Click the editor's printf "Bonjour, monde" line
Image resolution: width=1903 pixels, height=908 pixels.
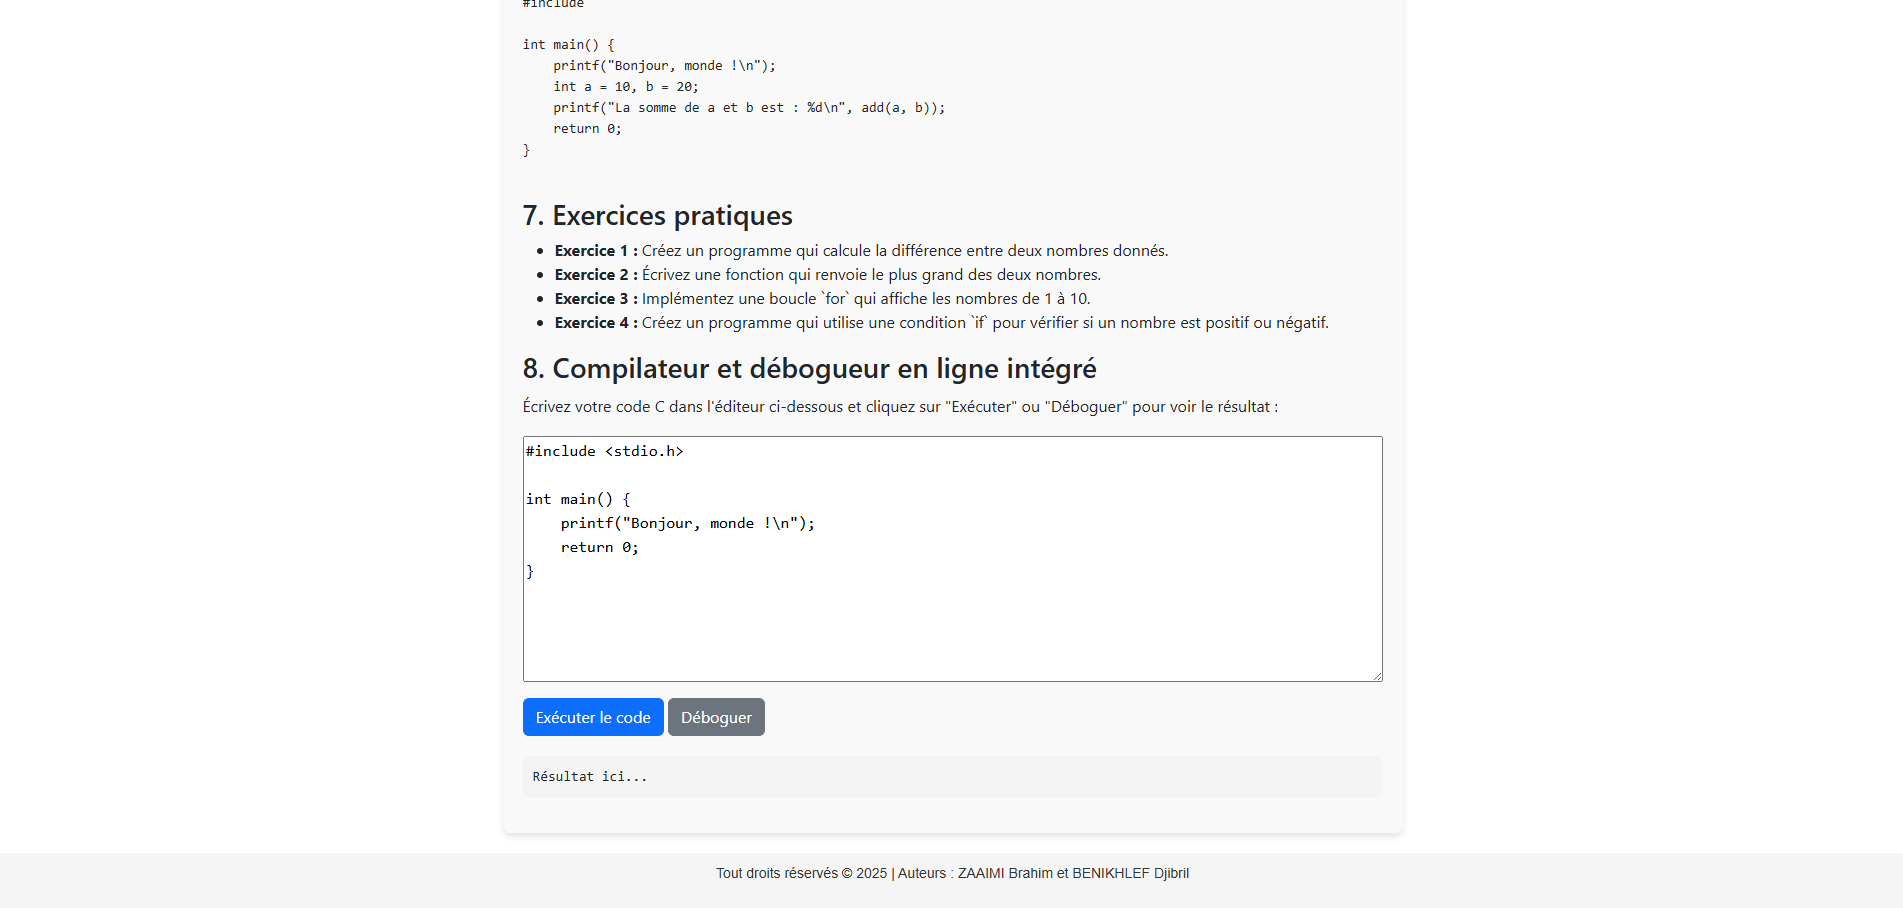tap(687, 523)
